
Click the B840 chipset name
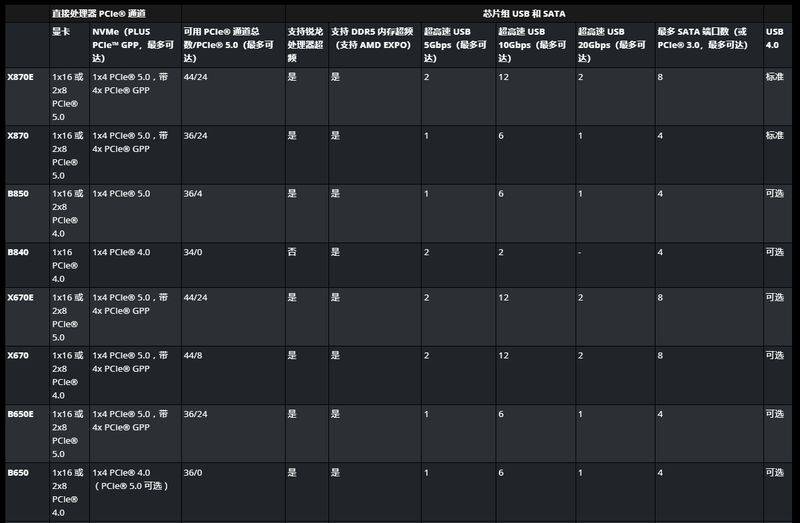[x=18, y=252]
